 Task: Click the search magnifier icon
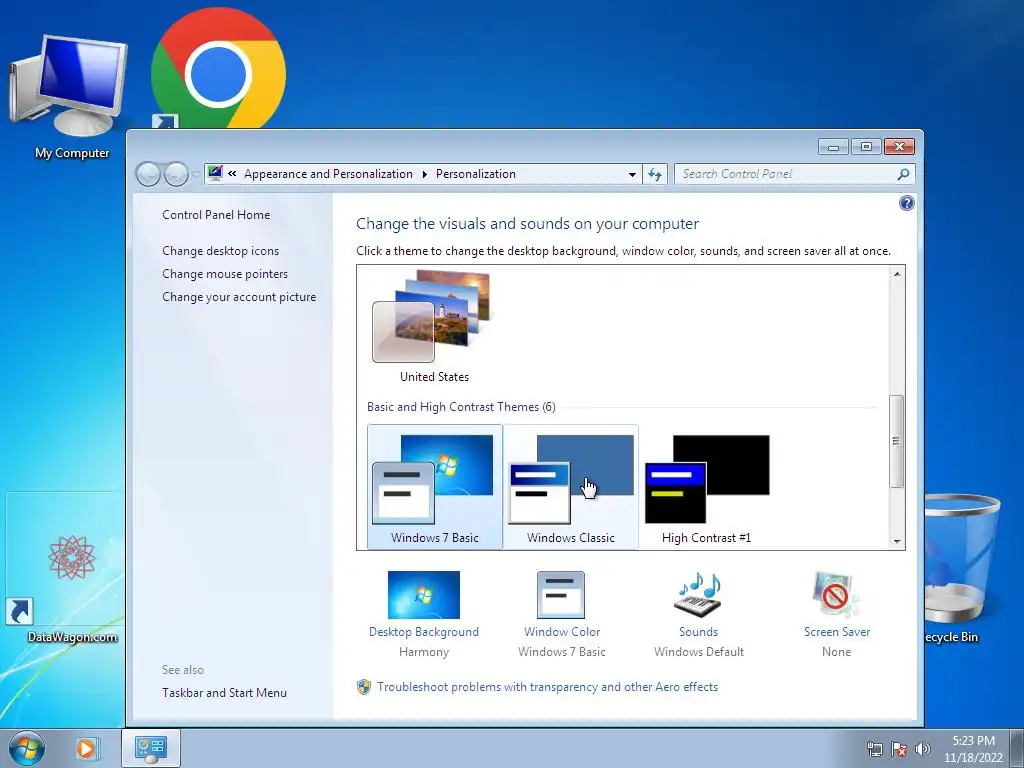[903, 174]
